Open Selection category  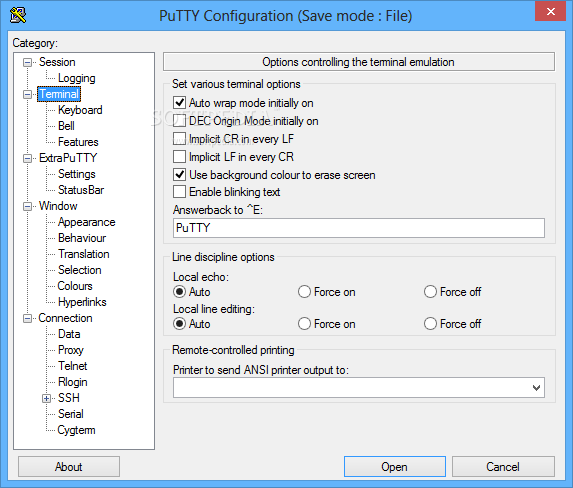[80, 270]
